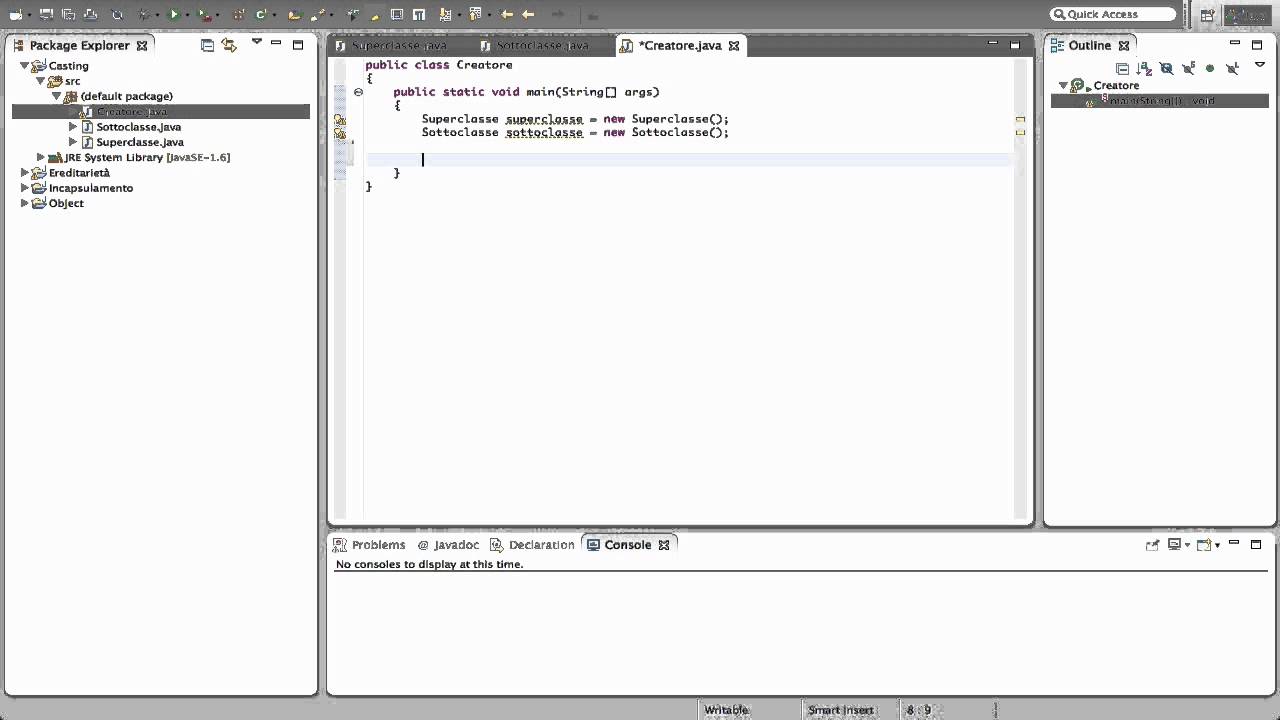Collapse the Creatore class in Outline
Image resolution: width=1280 pixels, height=720 pixels.
click(x=1063, y=85)
